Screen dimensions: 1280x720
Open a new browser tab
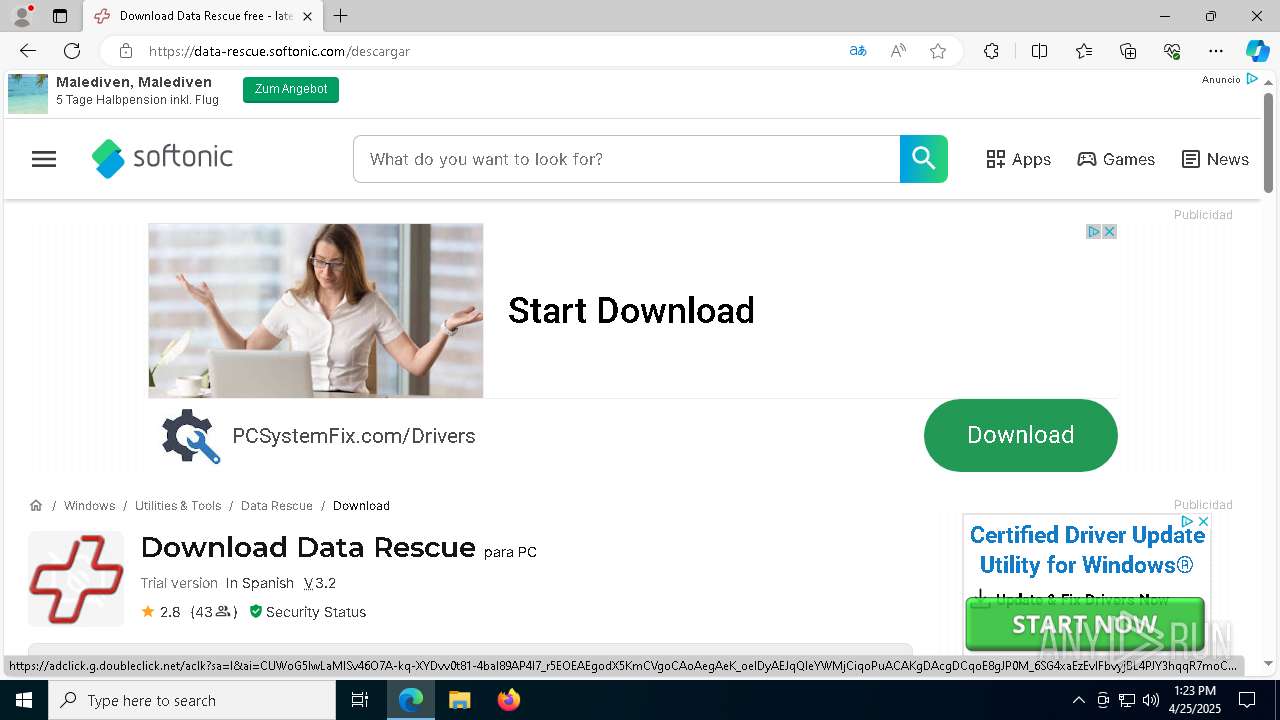[x=341, y=16]
